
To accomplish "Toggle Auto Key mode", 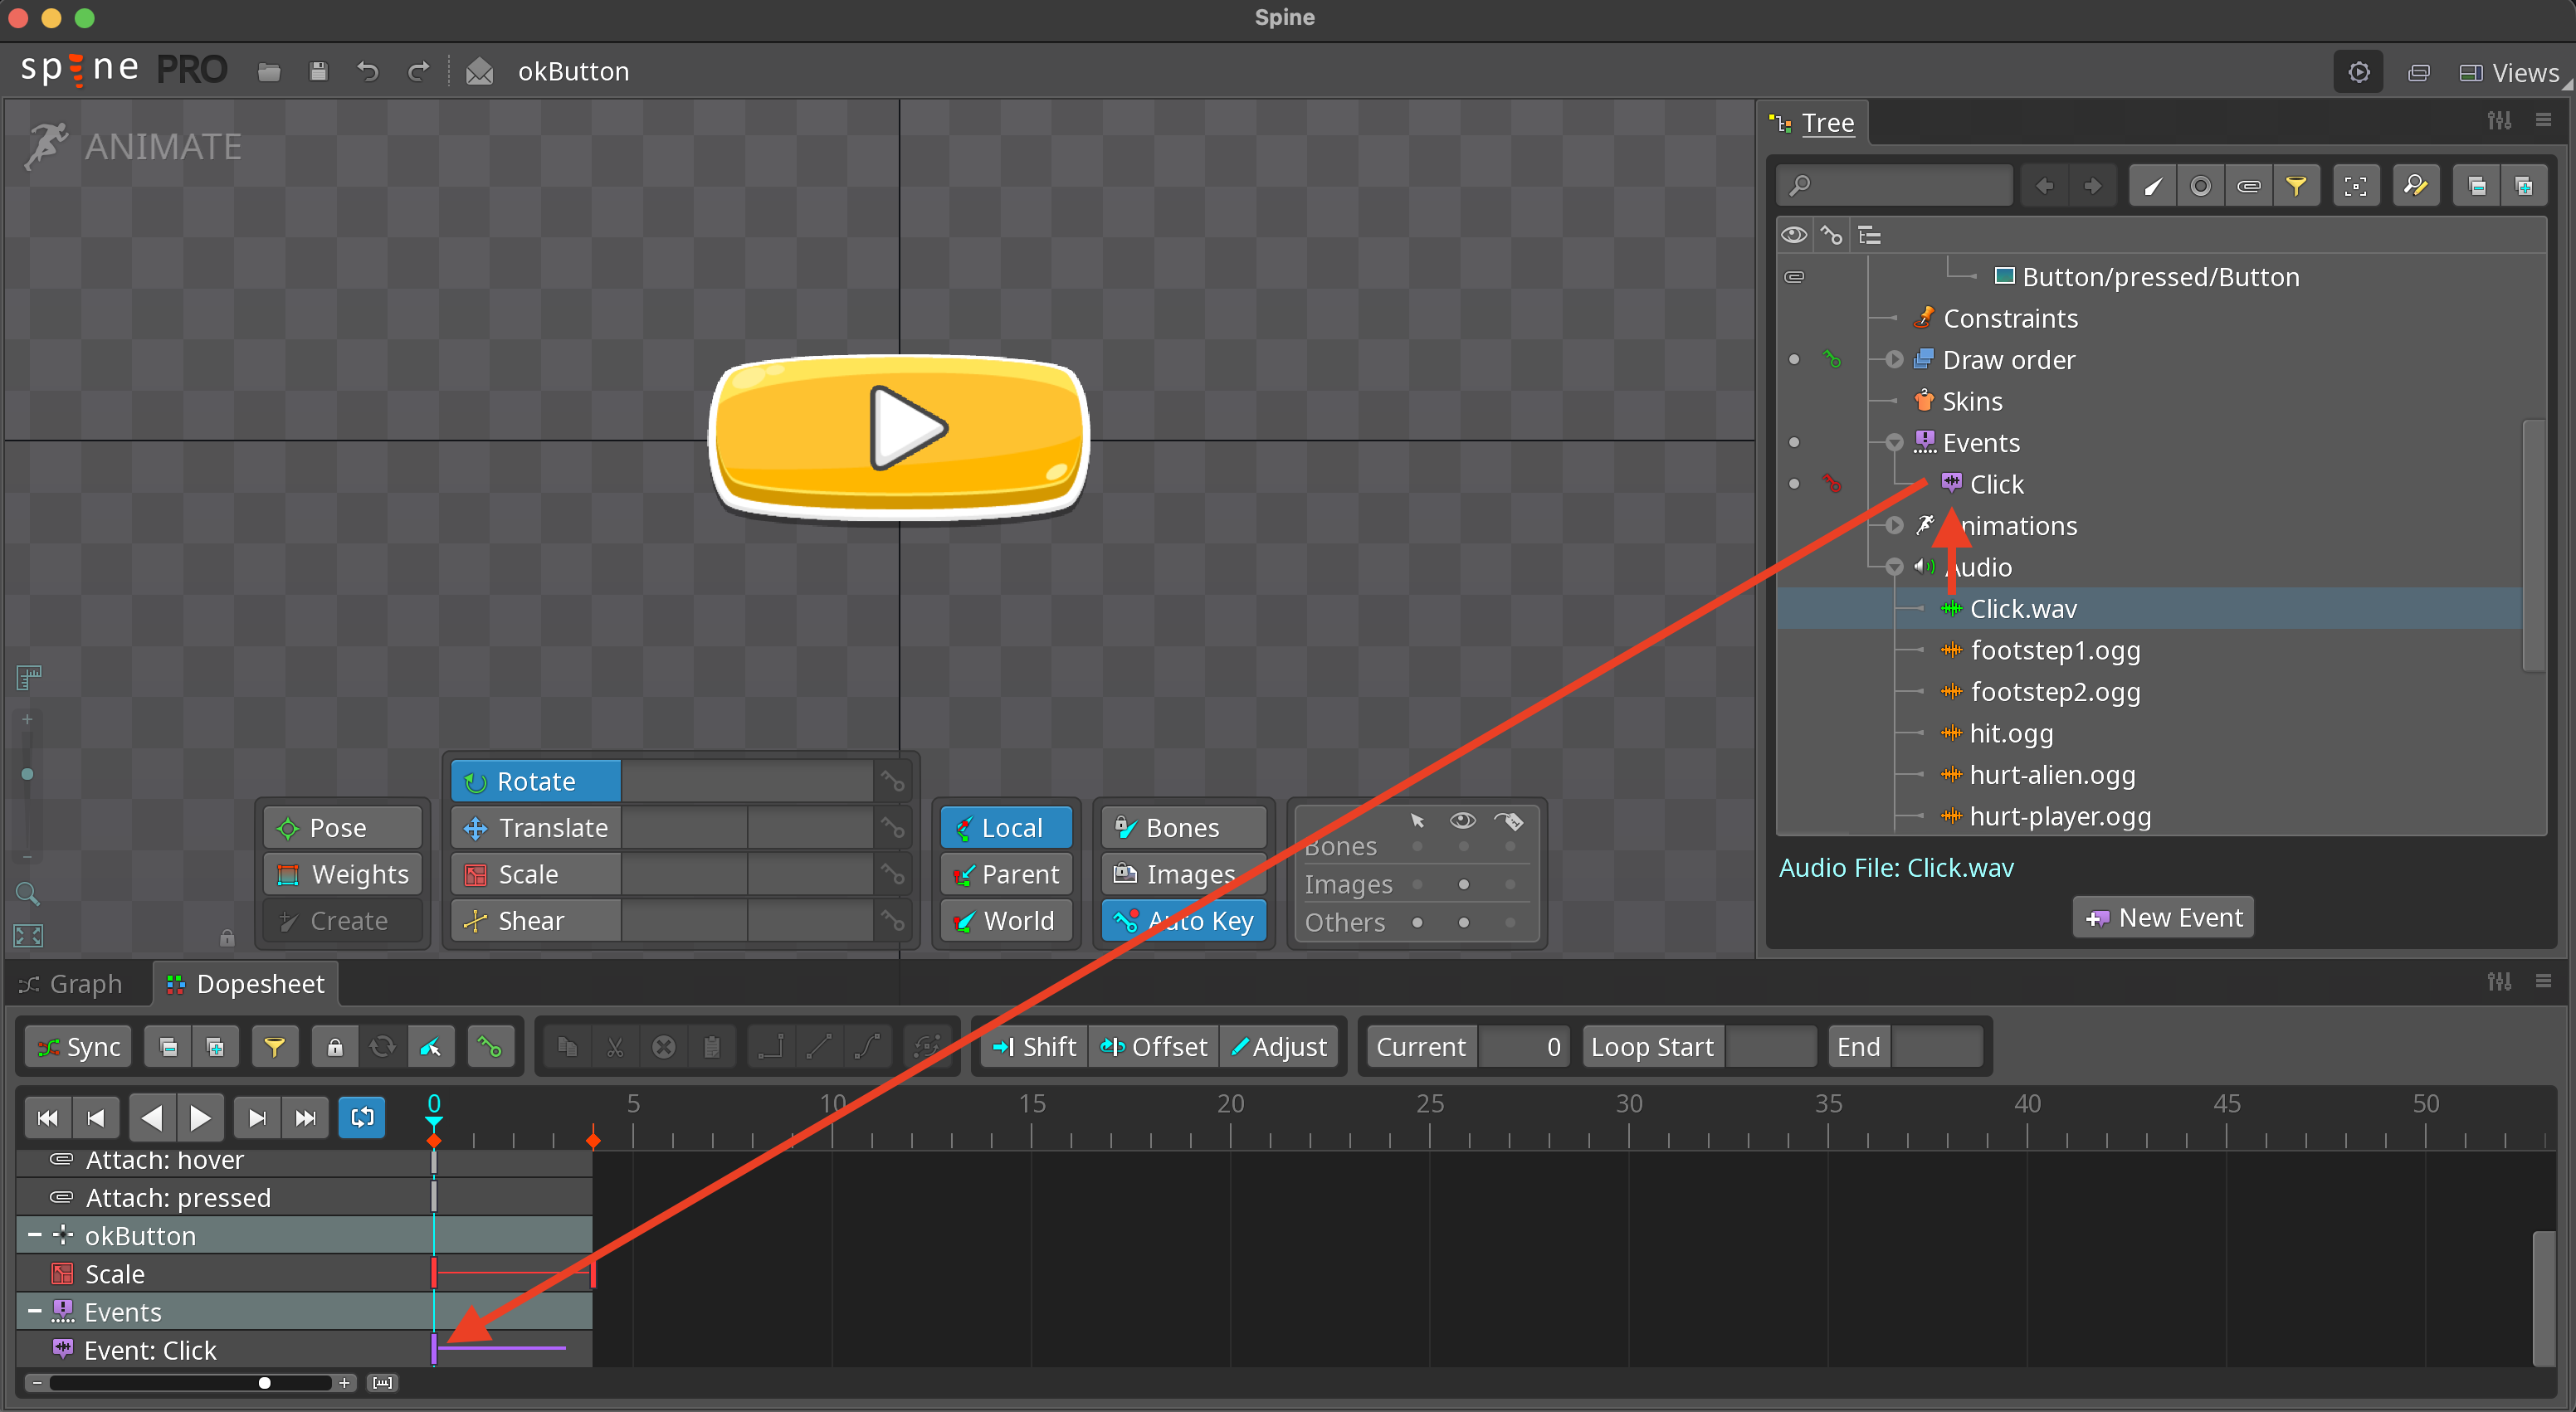I will [1183, 920].
